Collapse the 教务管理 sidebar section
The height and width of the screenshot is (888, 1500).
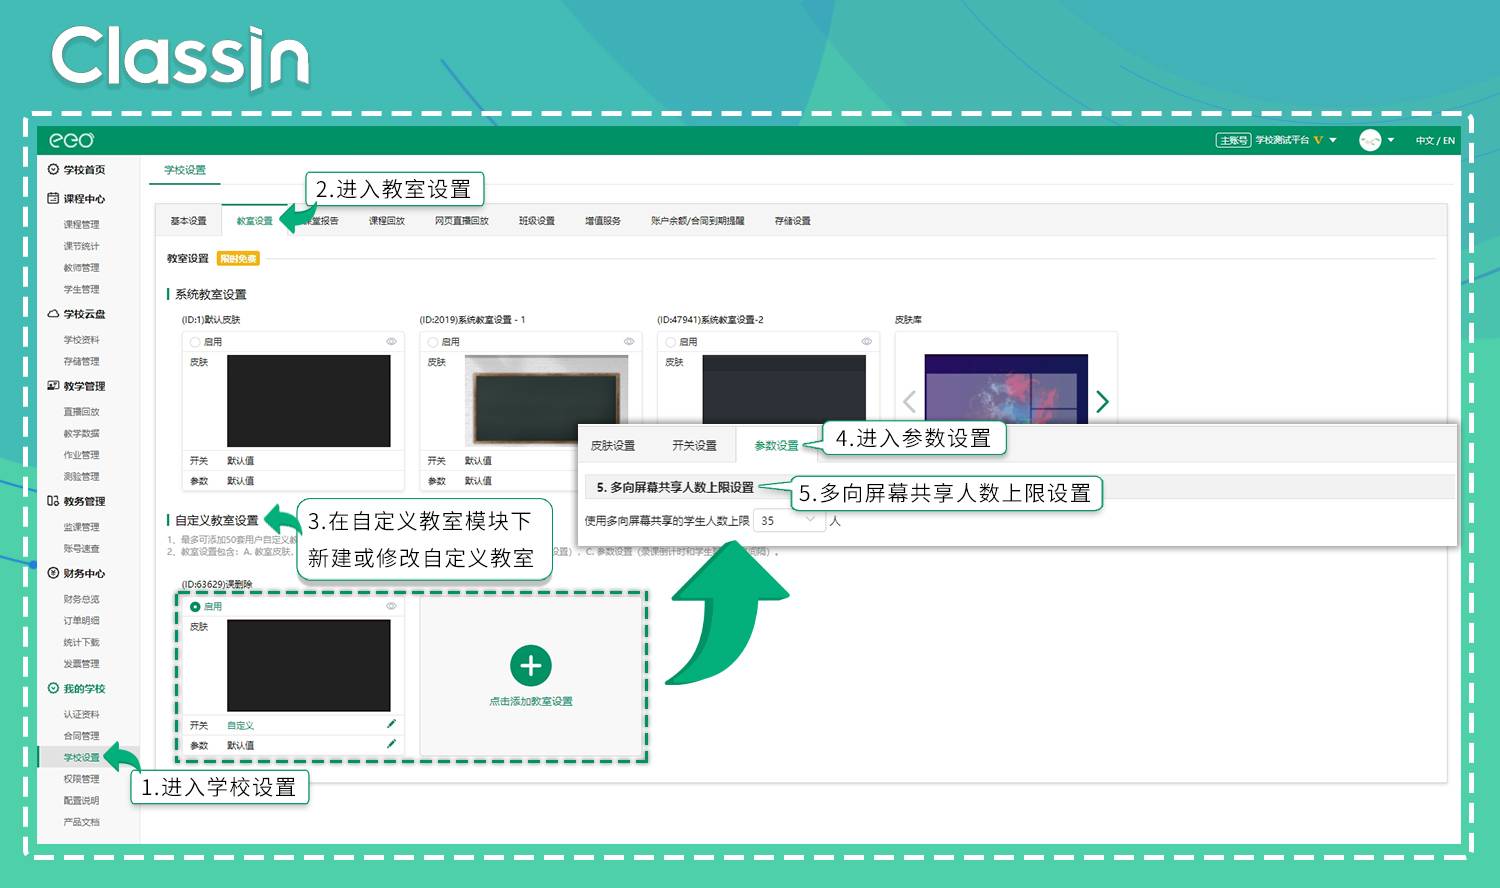pos(84,502)
